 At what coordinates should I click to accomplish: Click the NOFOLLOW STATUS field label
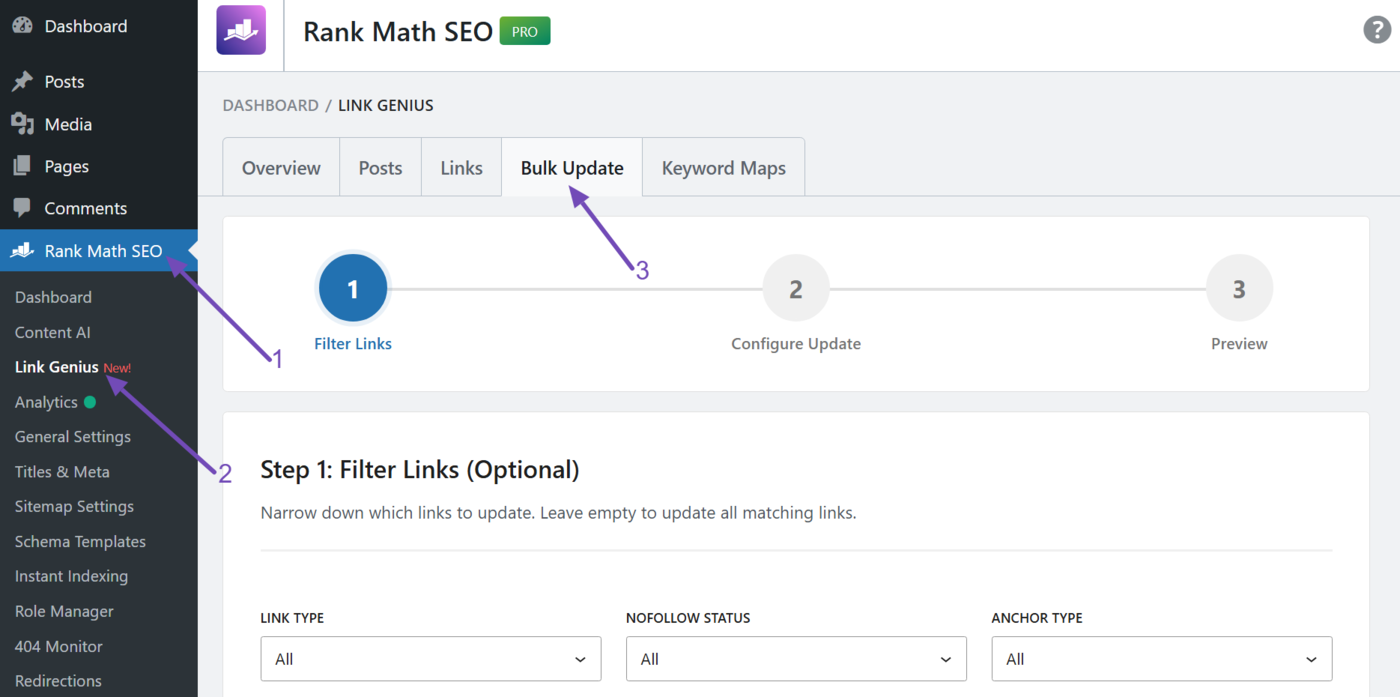[688, 618]
